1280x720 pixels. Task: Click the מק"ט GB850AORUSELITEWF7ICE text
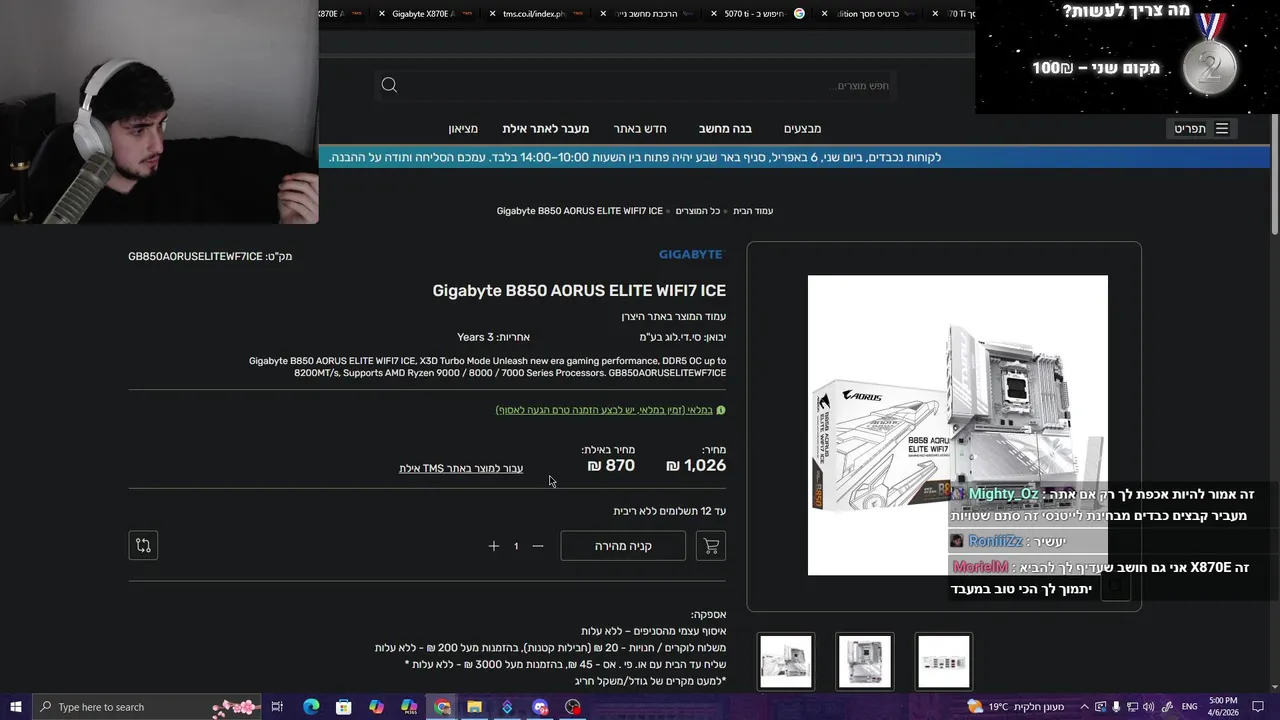click(210, 257)
